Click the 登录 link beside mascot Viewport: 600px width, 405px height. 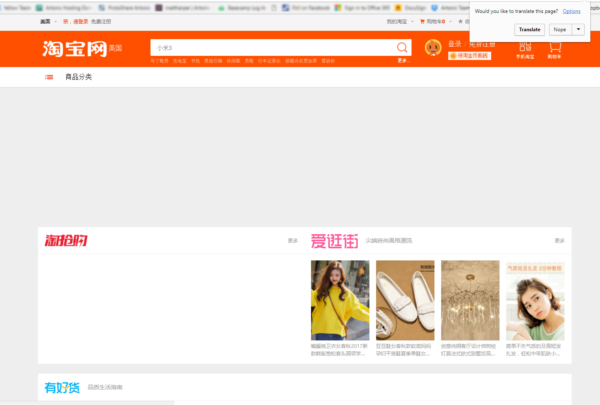455,44
